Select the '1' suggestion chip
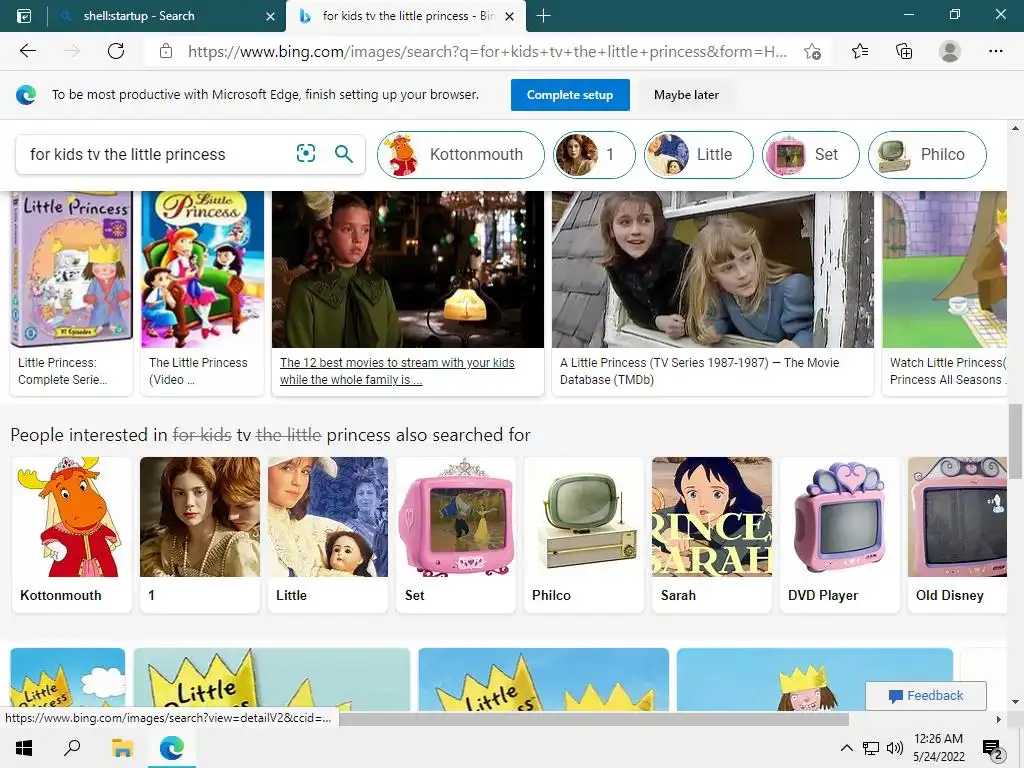1024x768 pixels. pyautogui.click(x=594, y=155)
